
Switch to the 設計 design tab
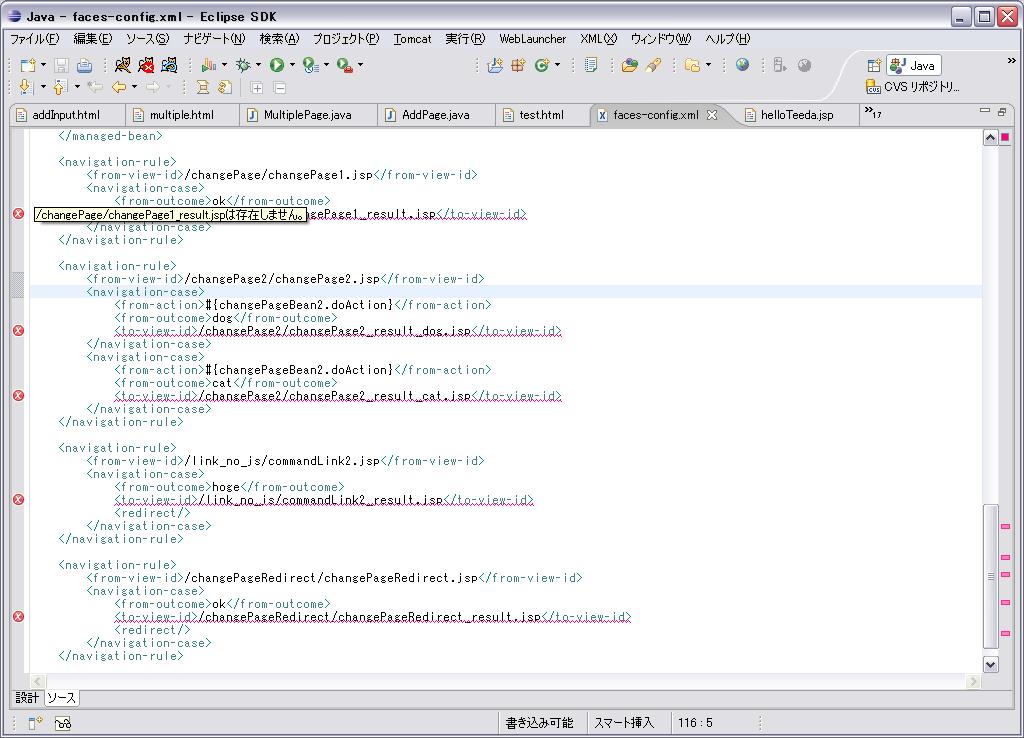[27, 697]
